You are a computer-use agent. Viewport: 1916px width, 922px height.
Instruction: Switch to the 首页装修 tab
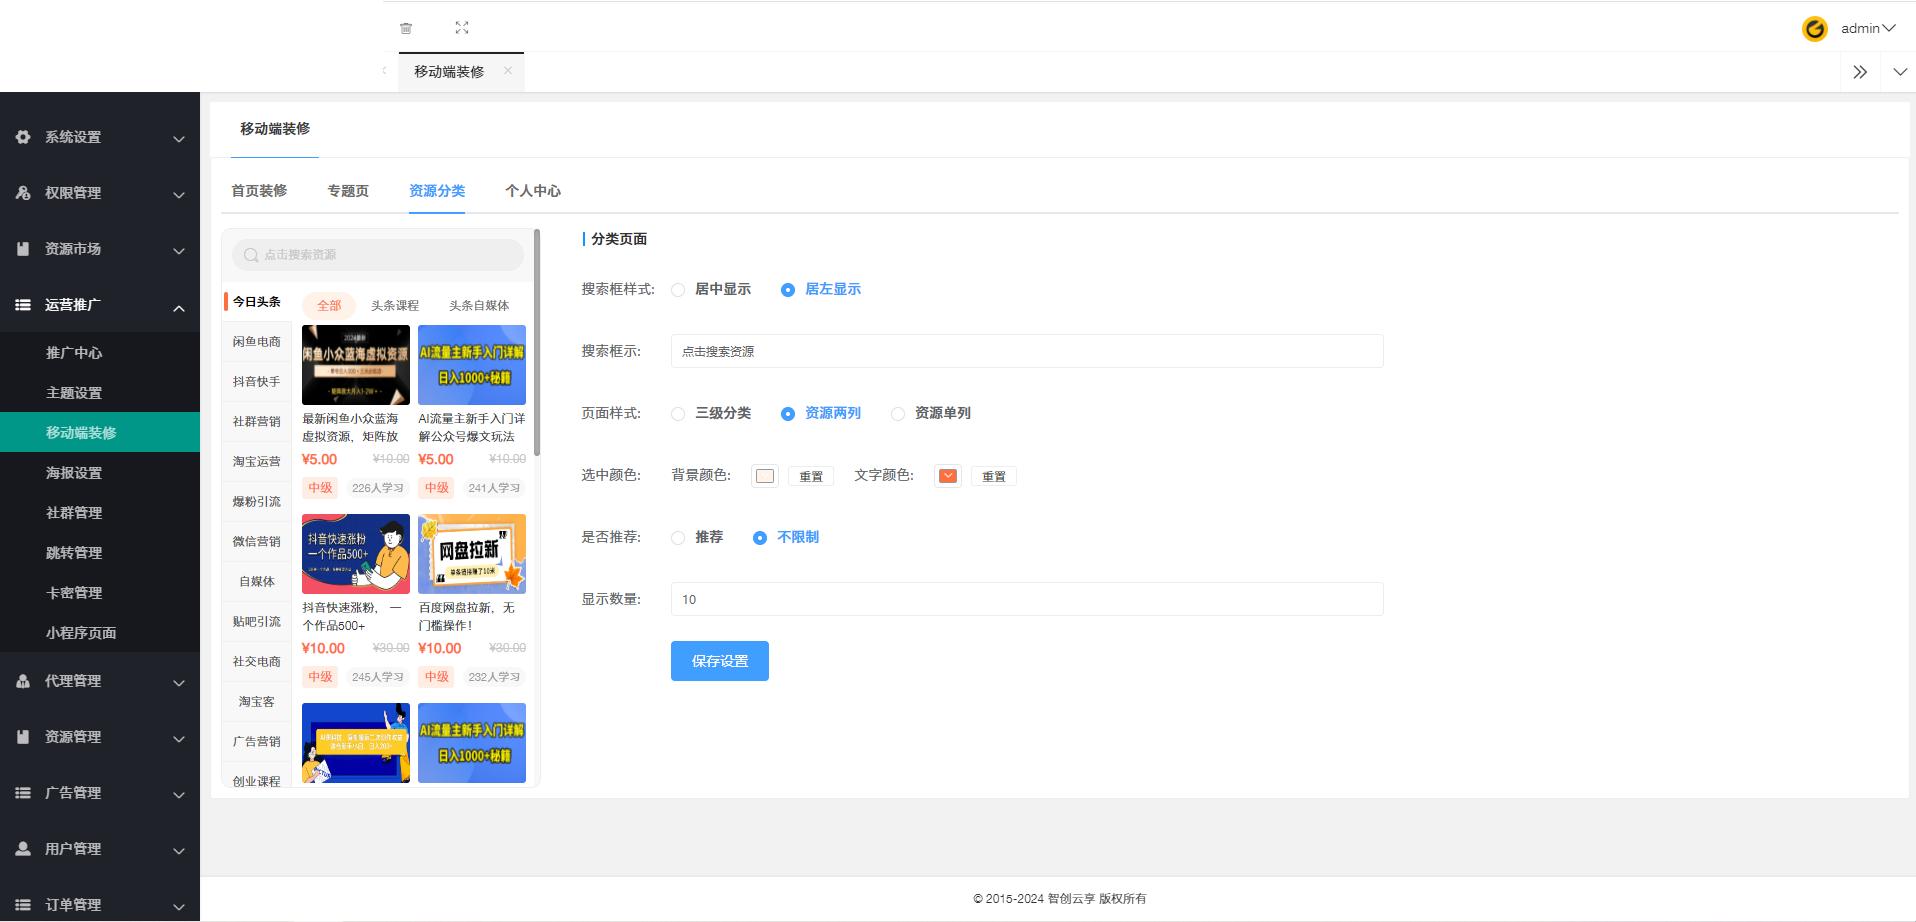(x=259, y=191)
